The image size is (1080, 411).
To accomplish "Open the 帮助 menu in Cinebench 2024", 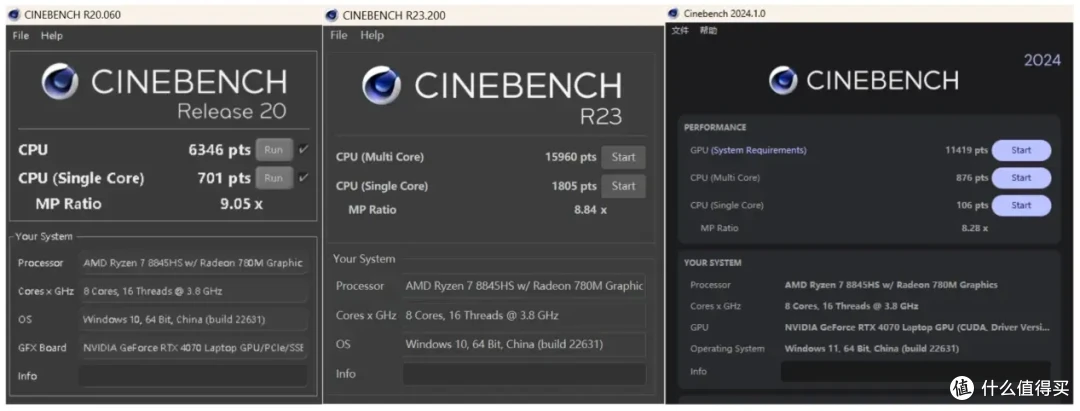I will (708, 31).
